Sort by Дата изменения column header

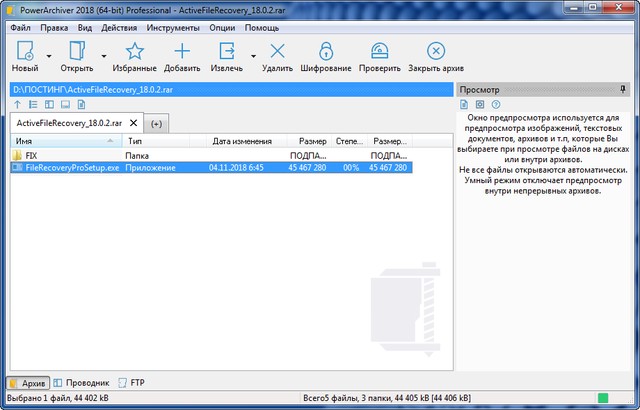236,141
